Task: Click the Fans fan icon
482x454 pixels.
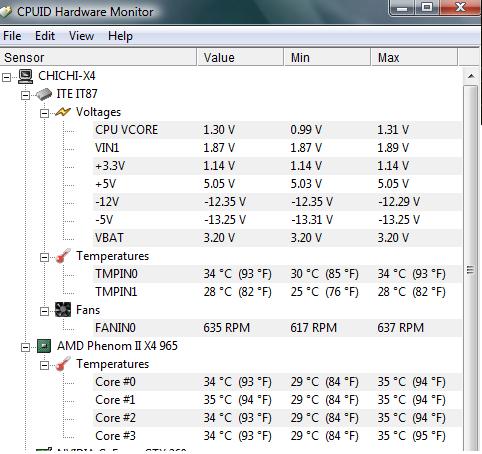Action: click(x=63, y=310)
